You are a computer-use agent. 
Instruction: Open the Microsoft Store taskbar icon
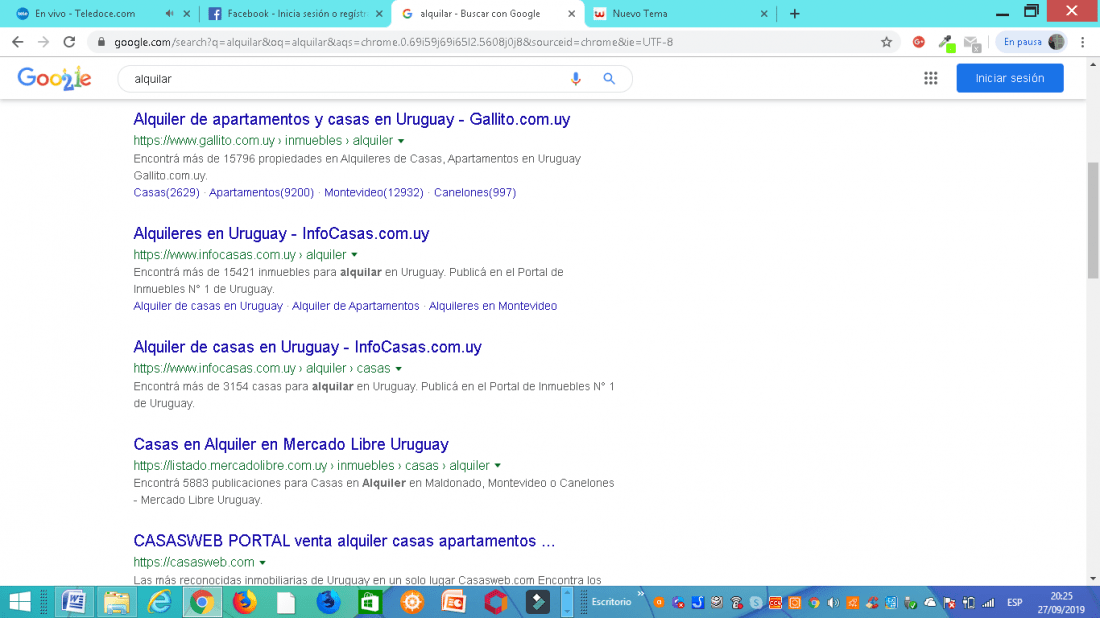pyautogui.click(x=370, y=602)
